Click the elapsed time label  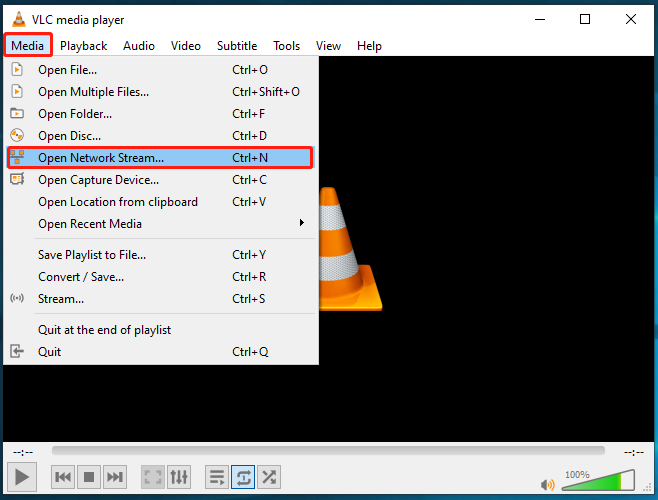click(23, 452)
